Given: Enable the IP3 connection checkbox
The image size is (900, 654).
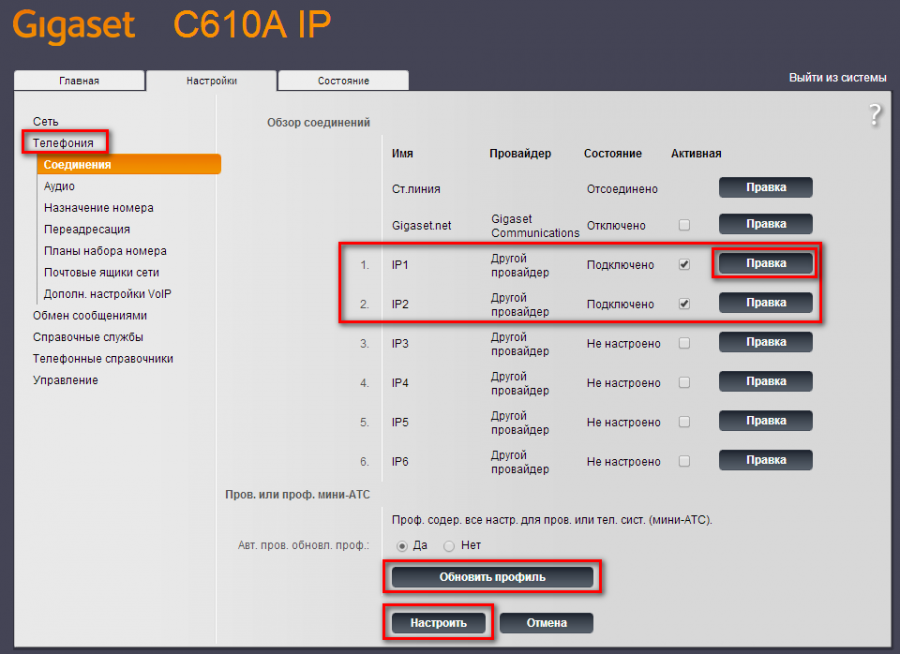Looking at the screenshot, I should coord(684,344).
